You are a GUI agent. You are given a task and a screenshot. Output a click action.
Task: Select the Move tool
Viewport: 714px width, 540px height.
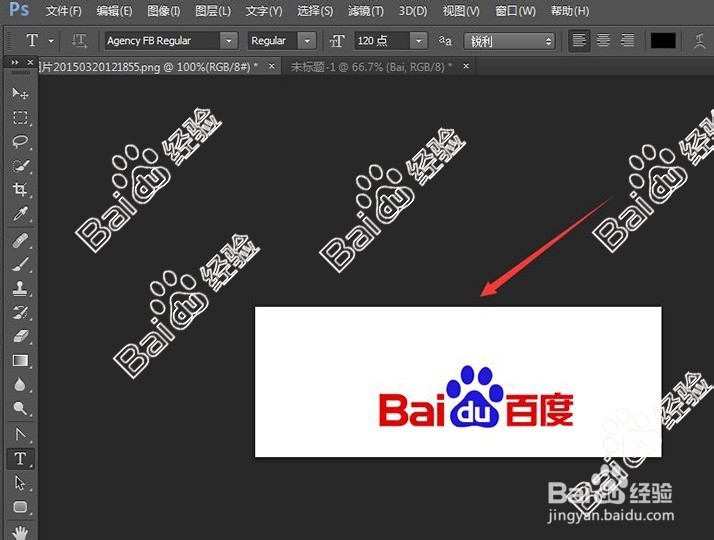tap(20, 94)
